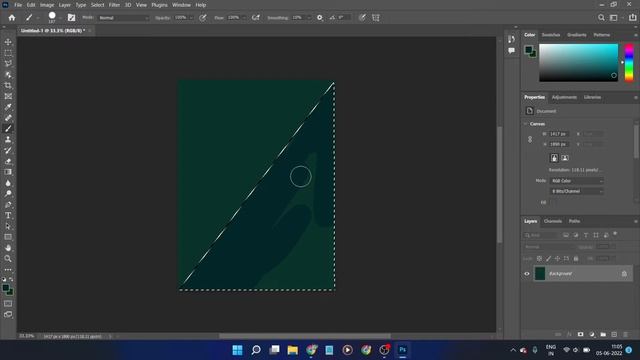Open the brush settings panel icon
The image size is (640, 360).
point(71,18)
